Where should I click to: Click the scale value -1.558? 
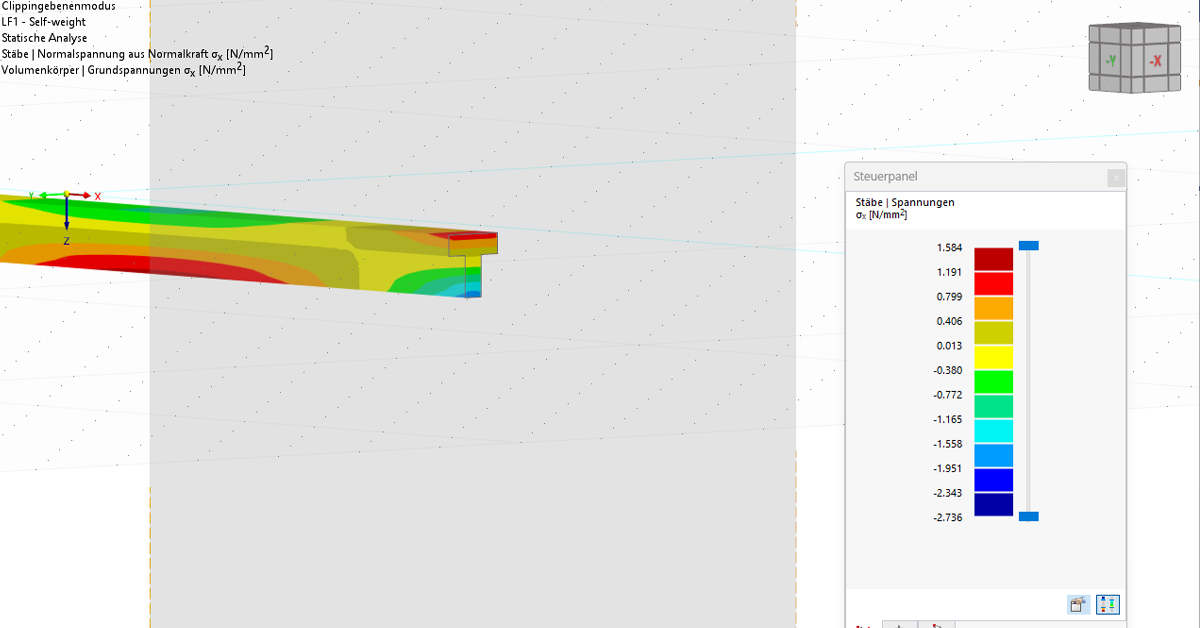(x=947, y=443)
